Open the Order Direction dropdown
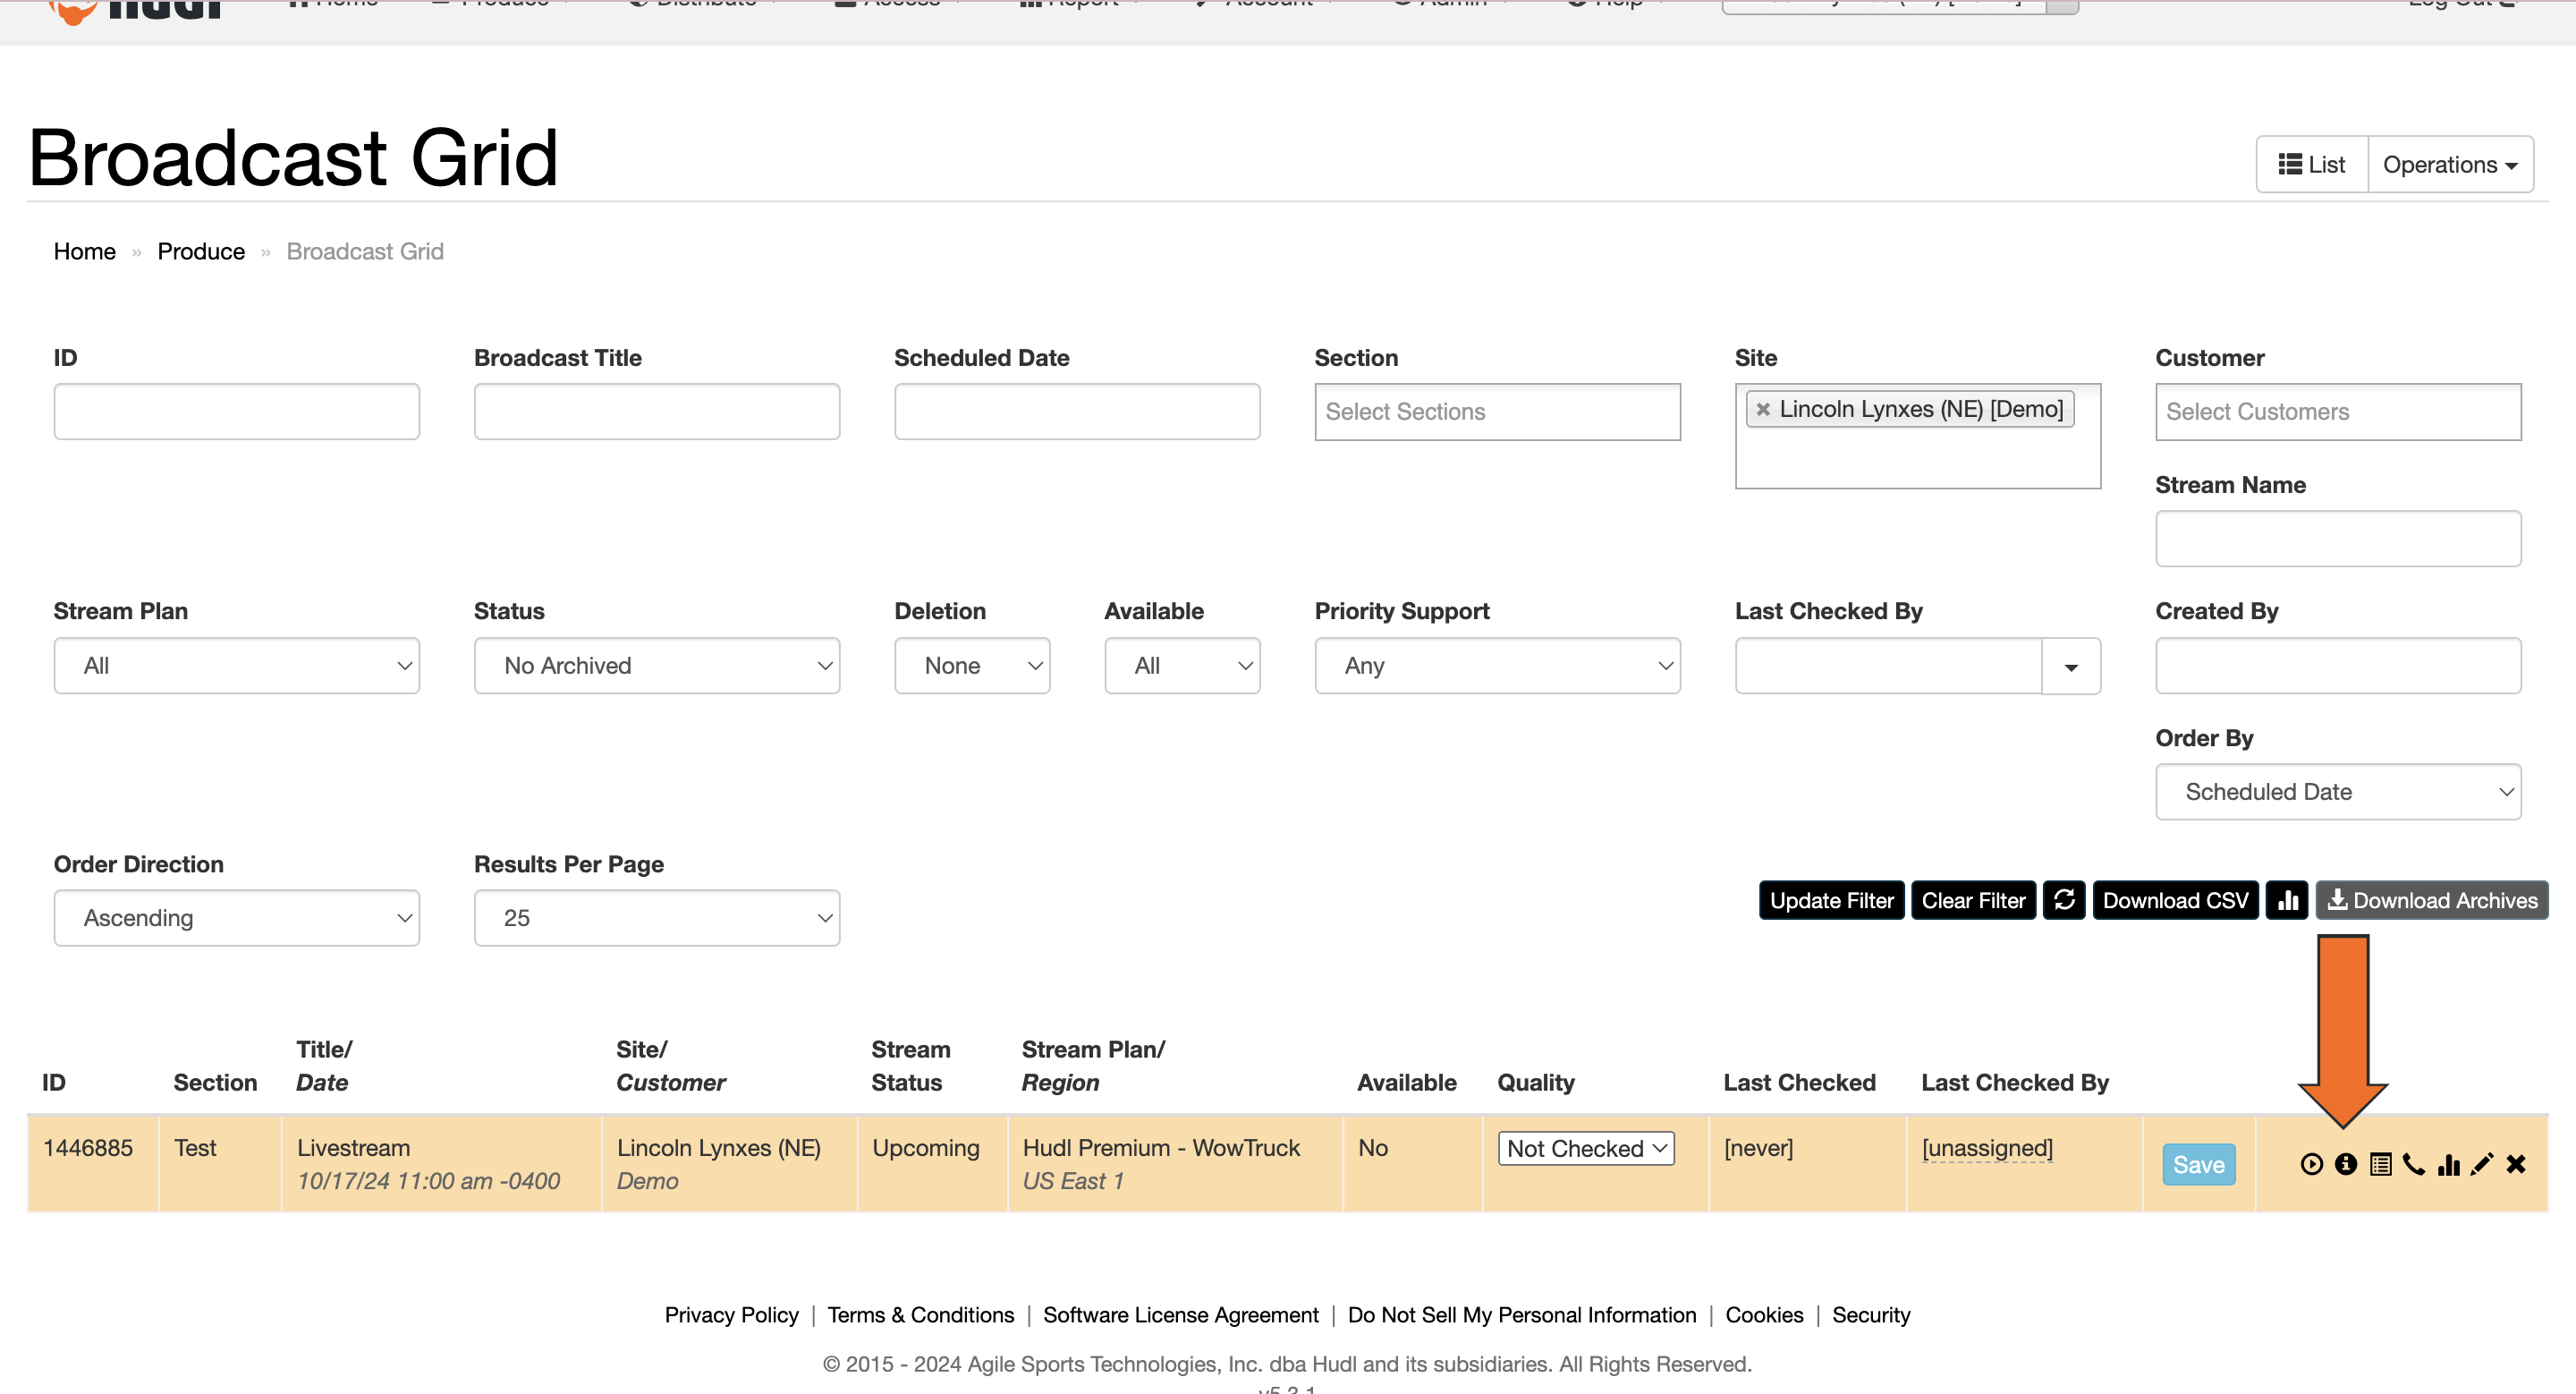Viewport: 2576px width, 1394px height. tap(237, 917)
